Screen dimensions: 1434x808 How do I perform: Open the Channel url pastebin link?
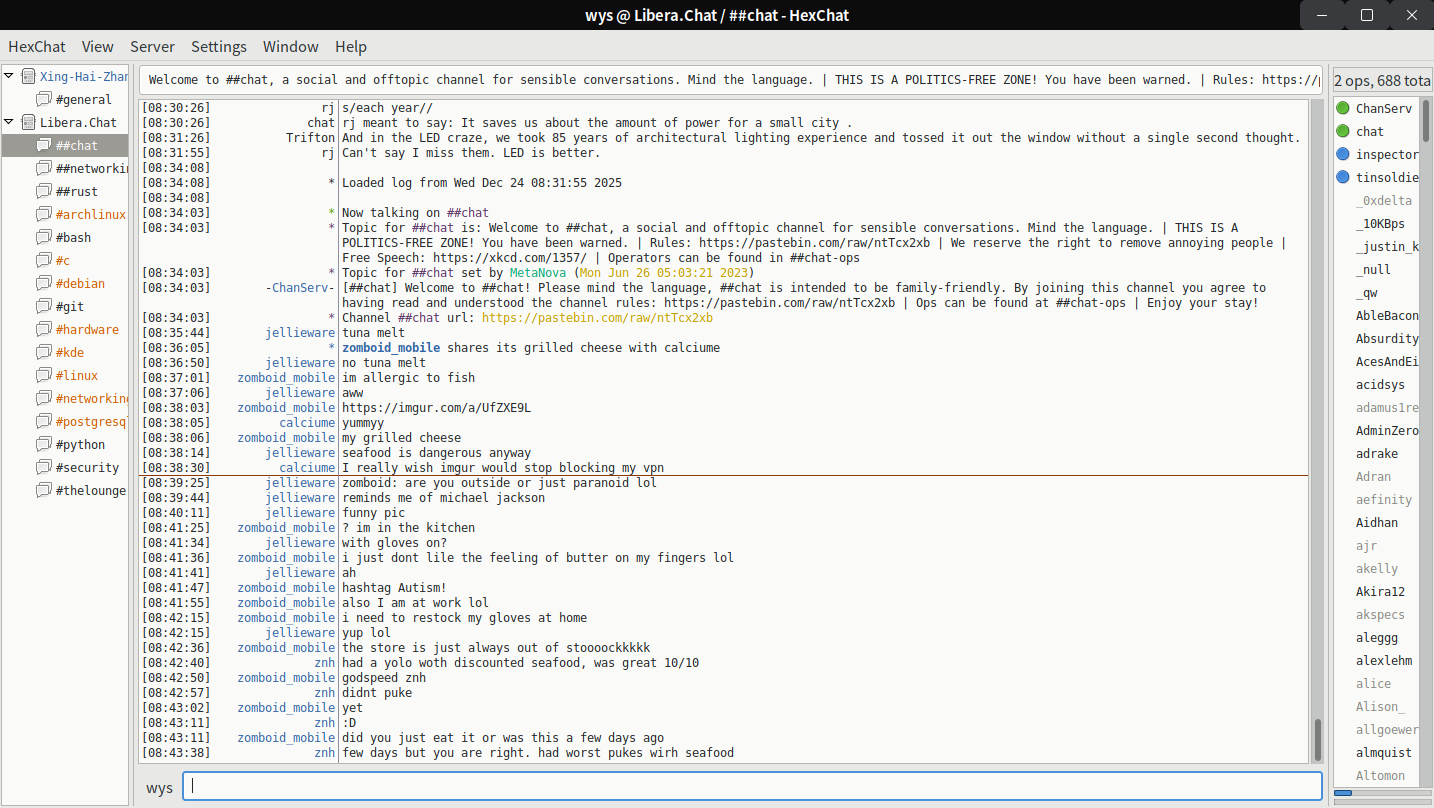click(597, 318)
